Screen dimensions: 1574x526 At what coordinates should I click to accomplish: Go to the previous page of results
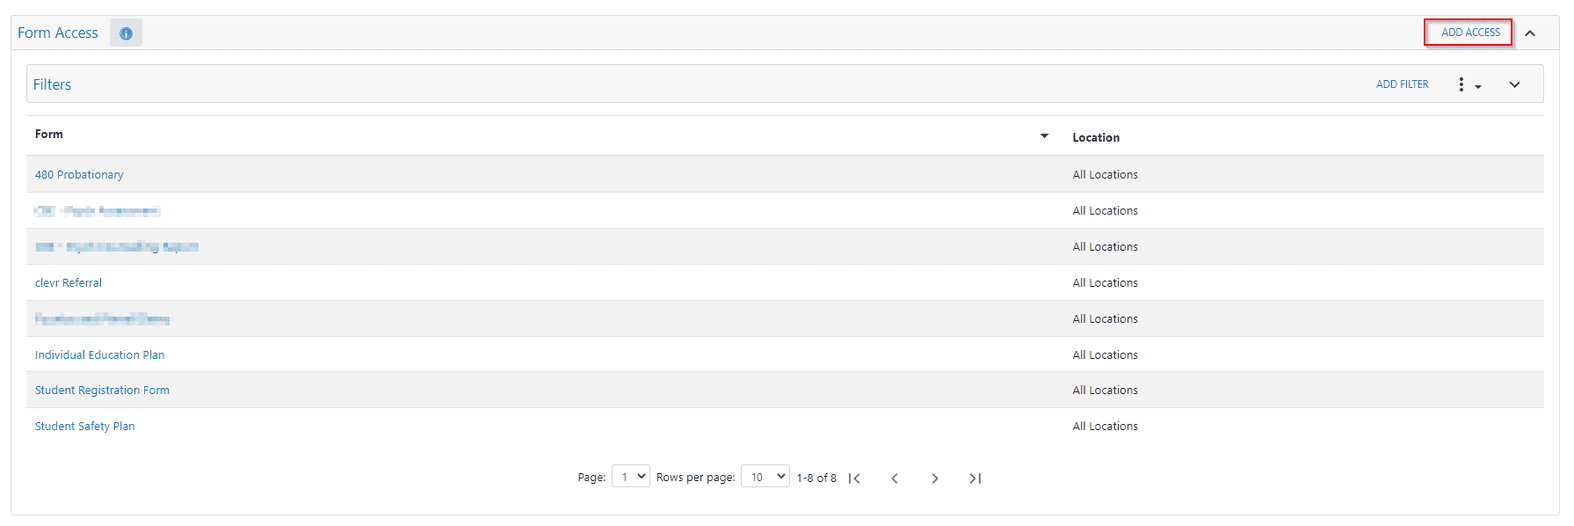(895, 478)
